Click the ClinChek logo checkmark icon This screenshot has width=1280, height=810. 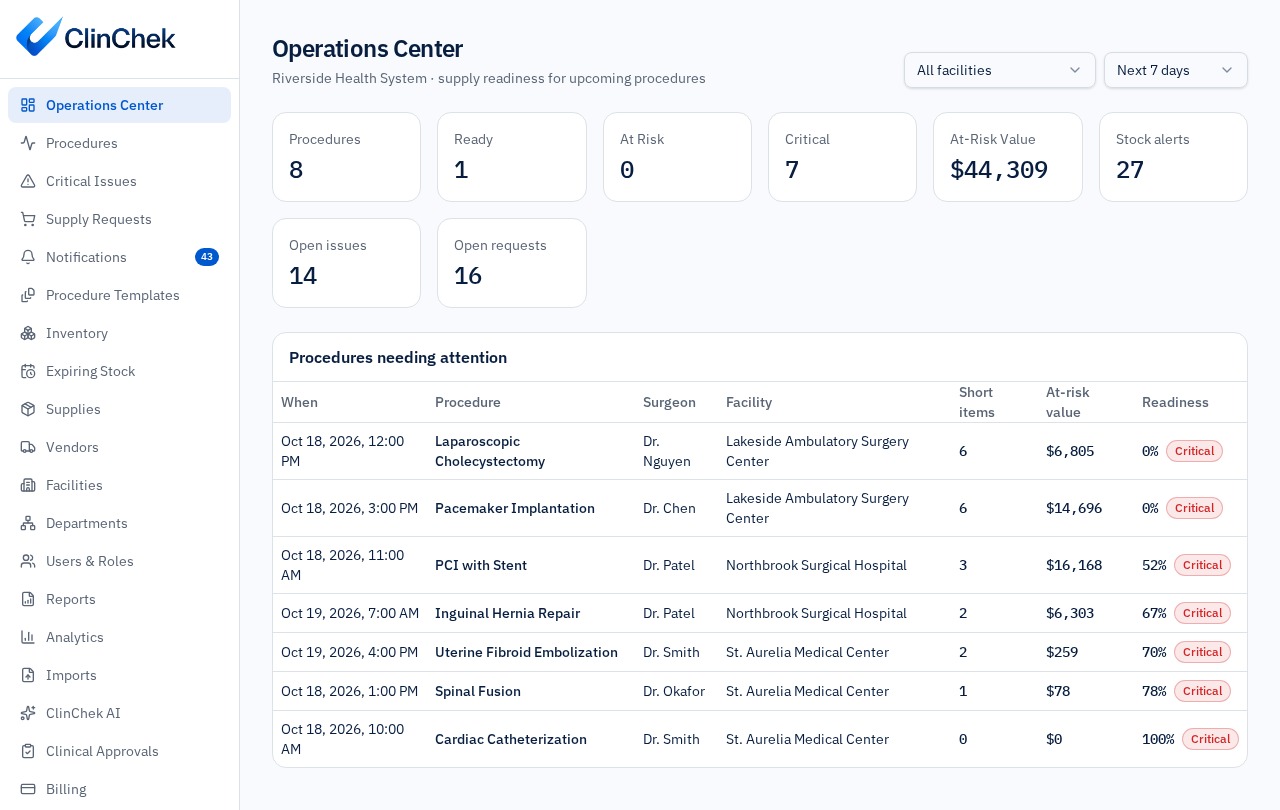pos(39,37)
